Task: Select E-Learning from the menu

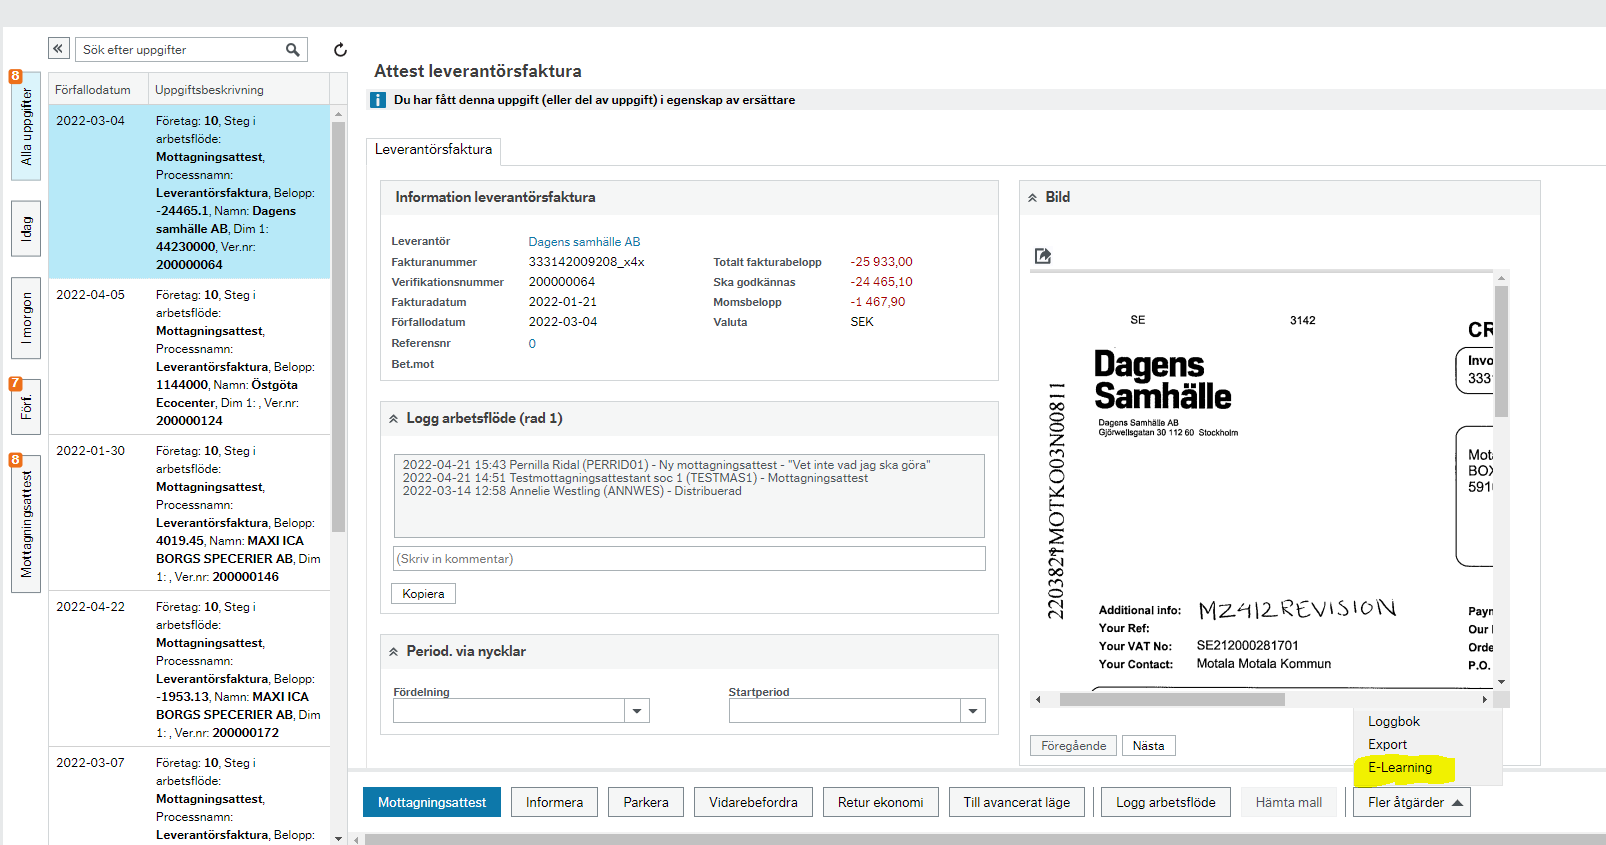Action: (1399, 768)
